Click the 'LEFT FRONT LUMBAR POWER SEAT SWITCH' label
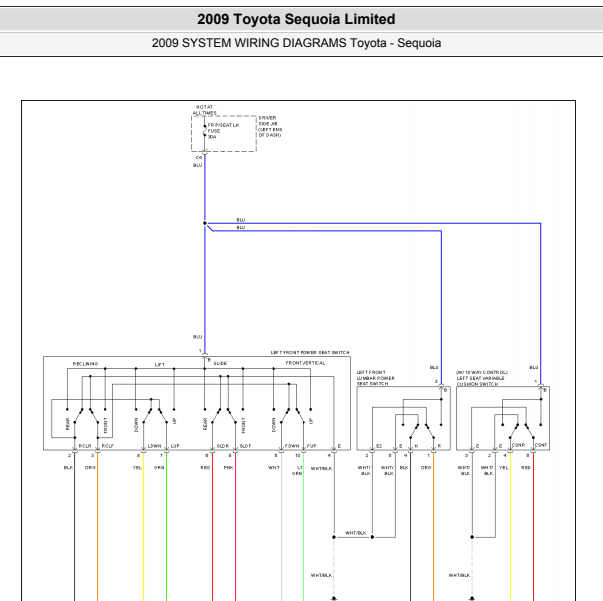Viewport: 603px width, 601px height. click(375, 378)
